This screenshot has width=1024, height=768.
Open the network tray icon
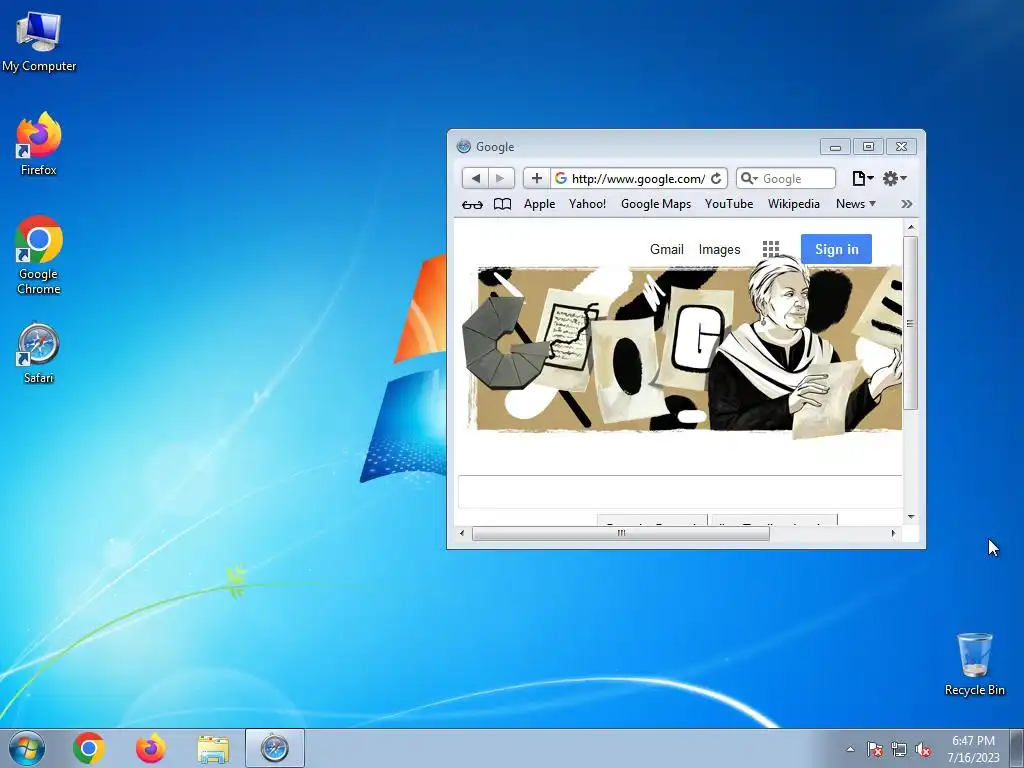[x=899, y=749]
